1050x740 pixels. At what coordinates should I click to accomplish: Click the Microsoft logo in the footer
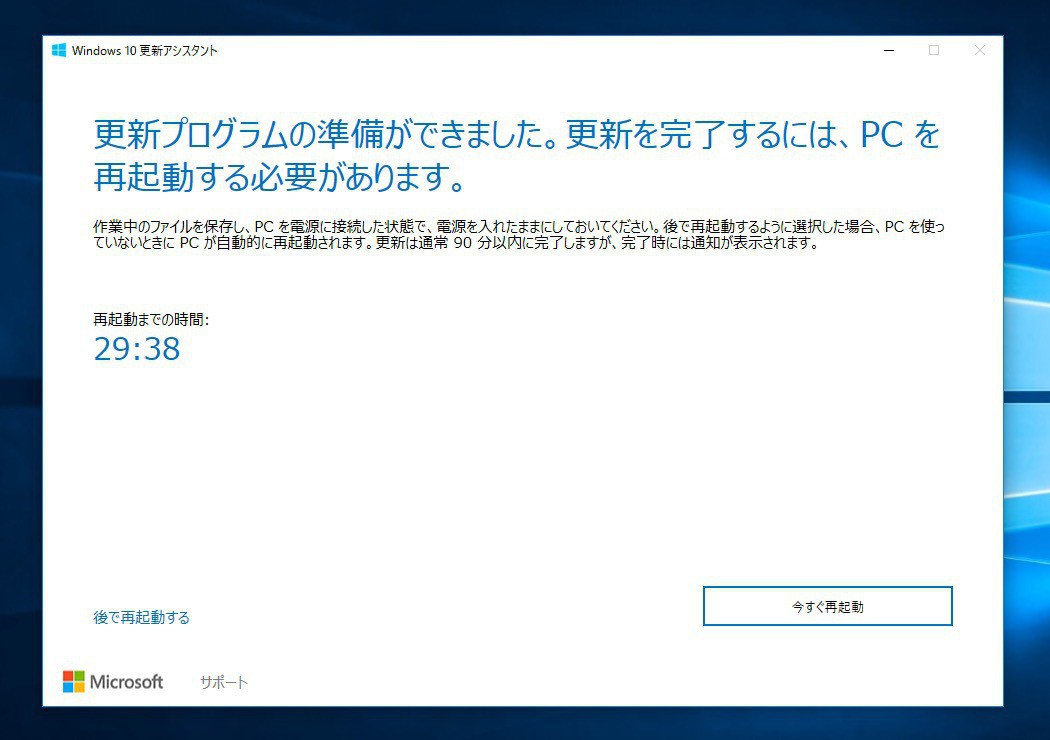click(x=112, y=682)
